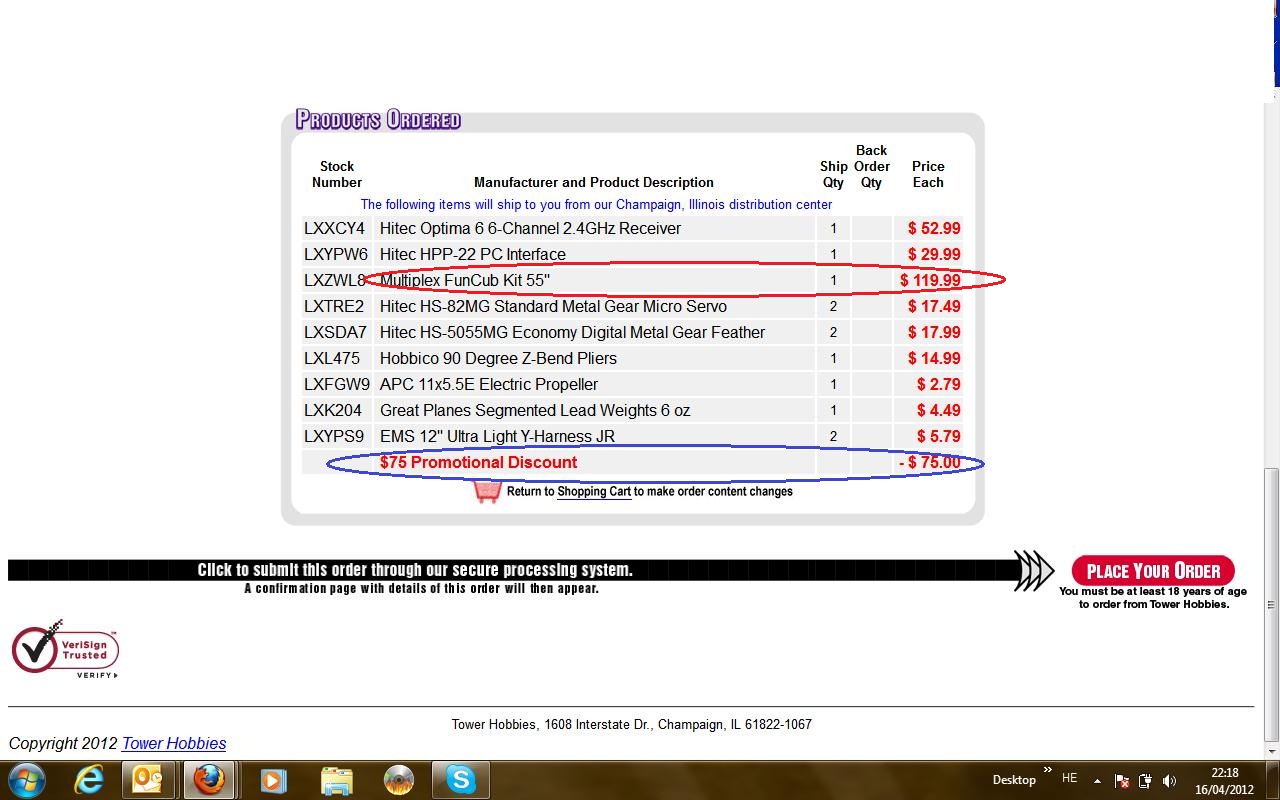The width and height of the screenshot is (1280, 800).
Task: Click the Action Center flag icon
Action: (x=1122, y=780)
